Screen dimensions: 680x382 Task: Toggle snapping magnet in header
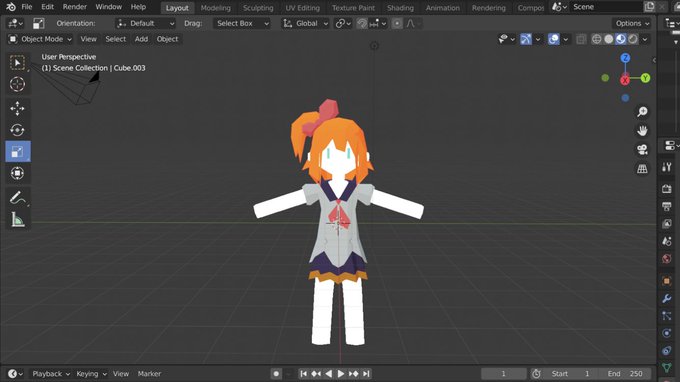(362, 23)
